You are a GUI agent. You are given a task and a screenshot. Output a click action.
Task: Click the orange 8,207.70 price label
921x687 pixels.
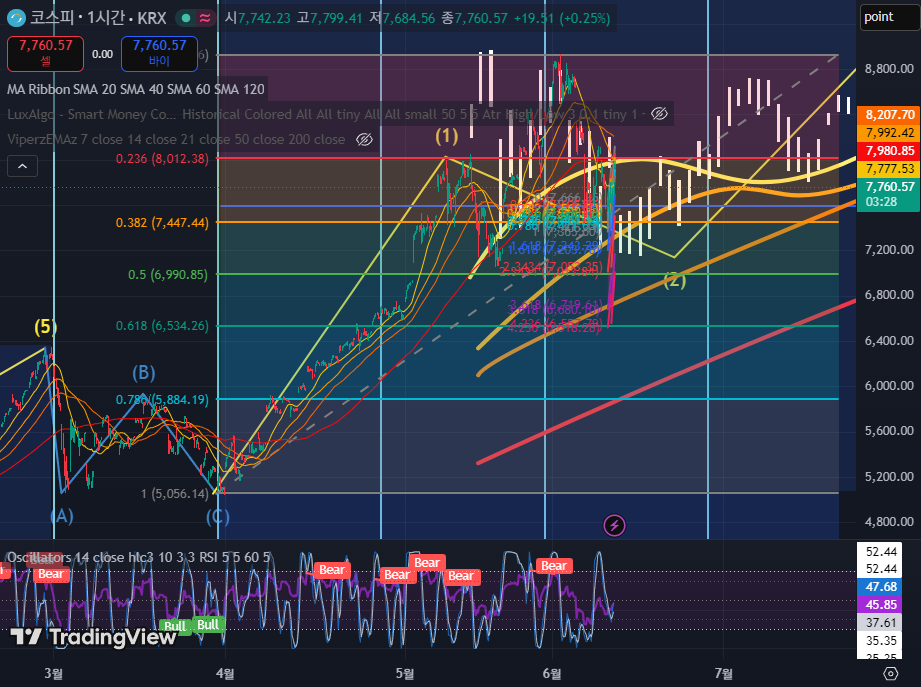(889, 114)
